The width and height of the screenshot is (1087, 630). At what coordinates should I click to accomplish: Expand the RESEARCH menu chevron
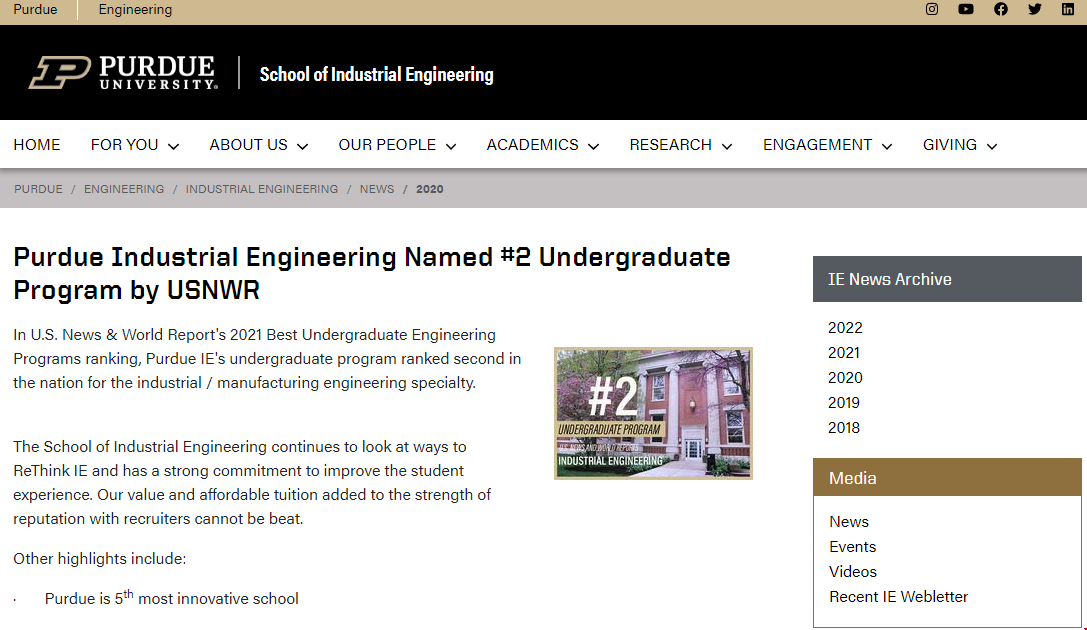click(x=727, y=146)
